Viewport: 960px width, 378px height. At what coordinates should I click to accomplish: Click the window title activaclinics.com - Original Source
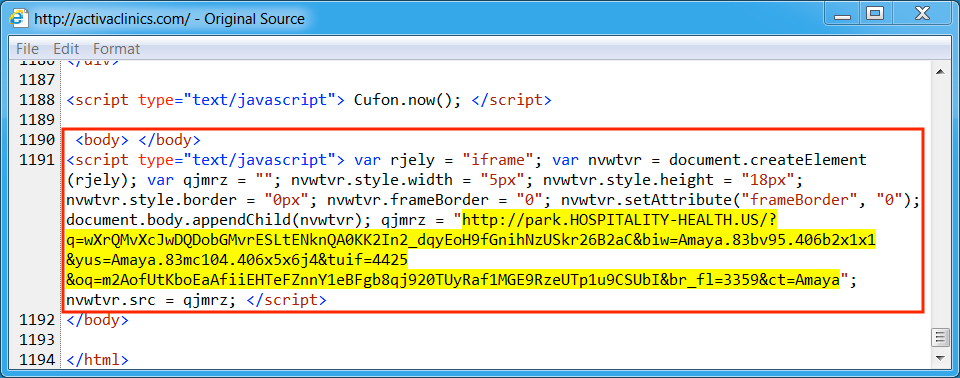(x=169, y=19)
